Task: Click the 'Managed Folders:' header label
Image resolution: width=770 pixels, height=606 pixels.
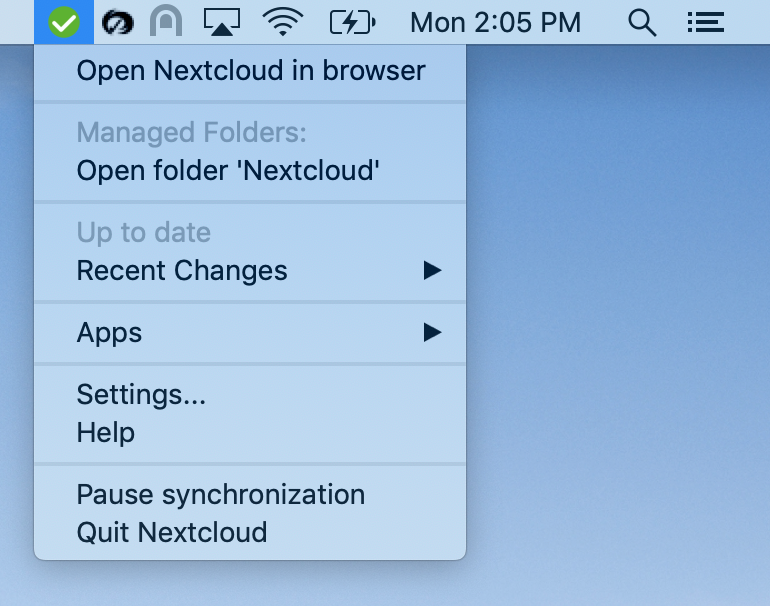Action: click(191, 132)
